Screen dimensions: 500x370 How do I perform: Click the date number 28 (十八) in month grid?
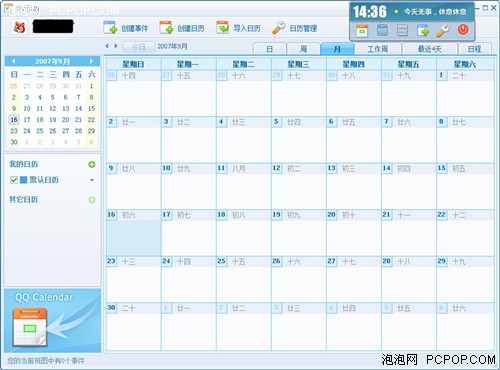386,261
